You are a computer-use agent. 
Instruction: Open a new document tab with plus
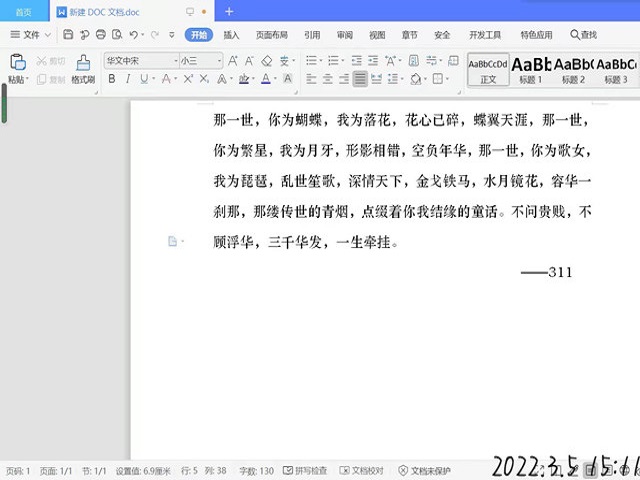(x=229, y=12)
